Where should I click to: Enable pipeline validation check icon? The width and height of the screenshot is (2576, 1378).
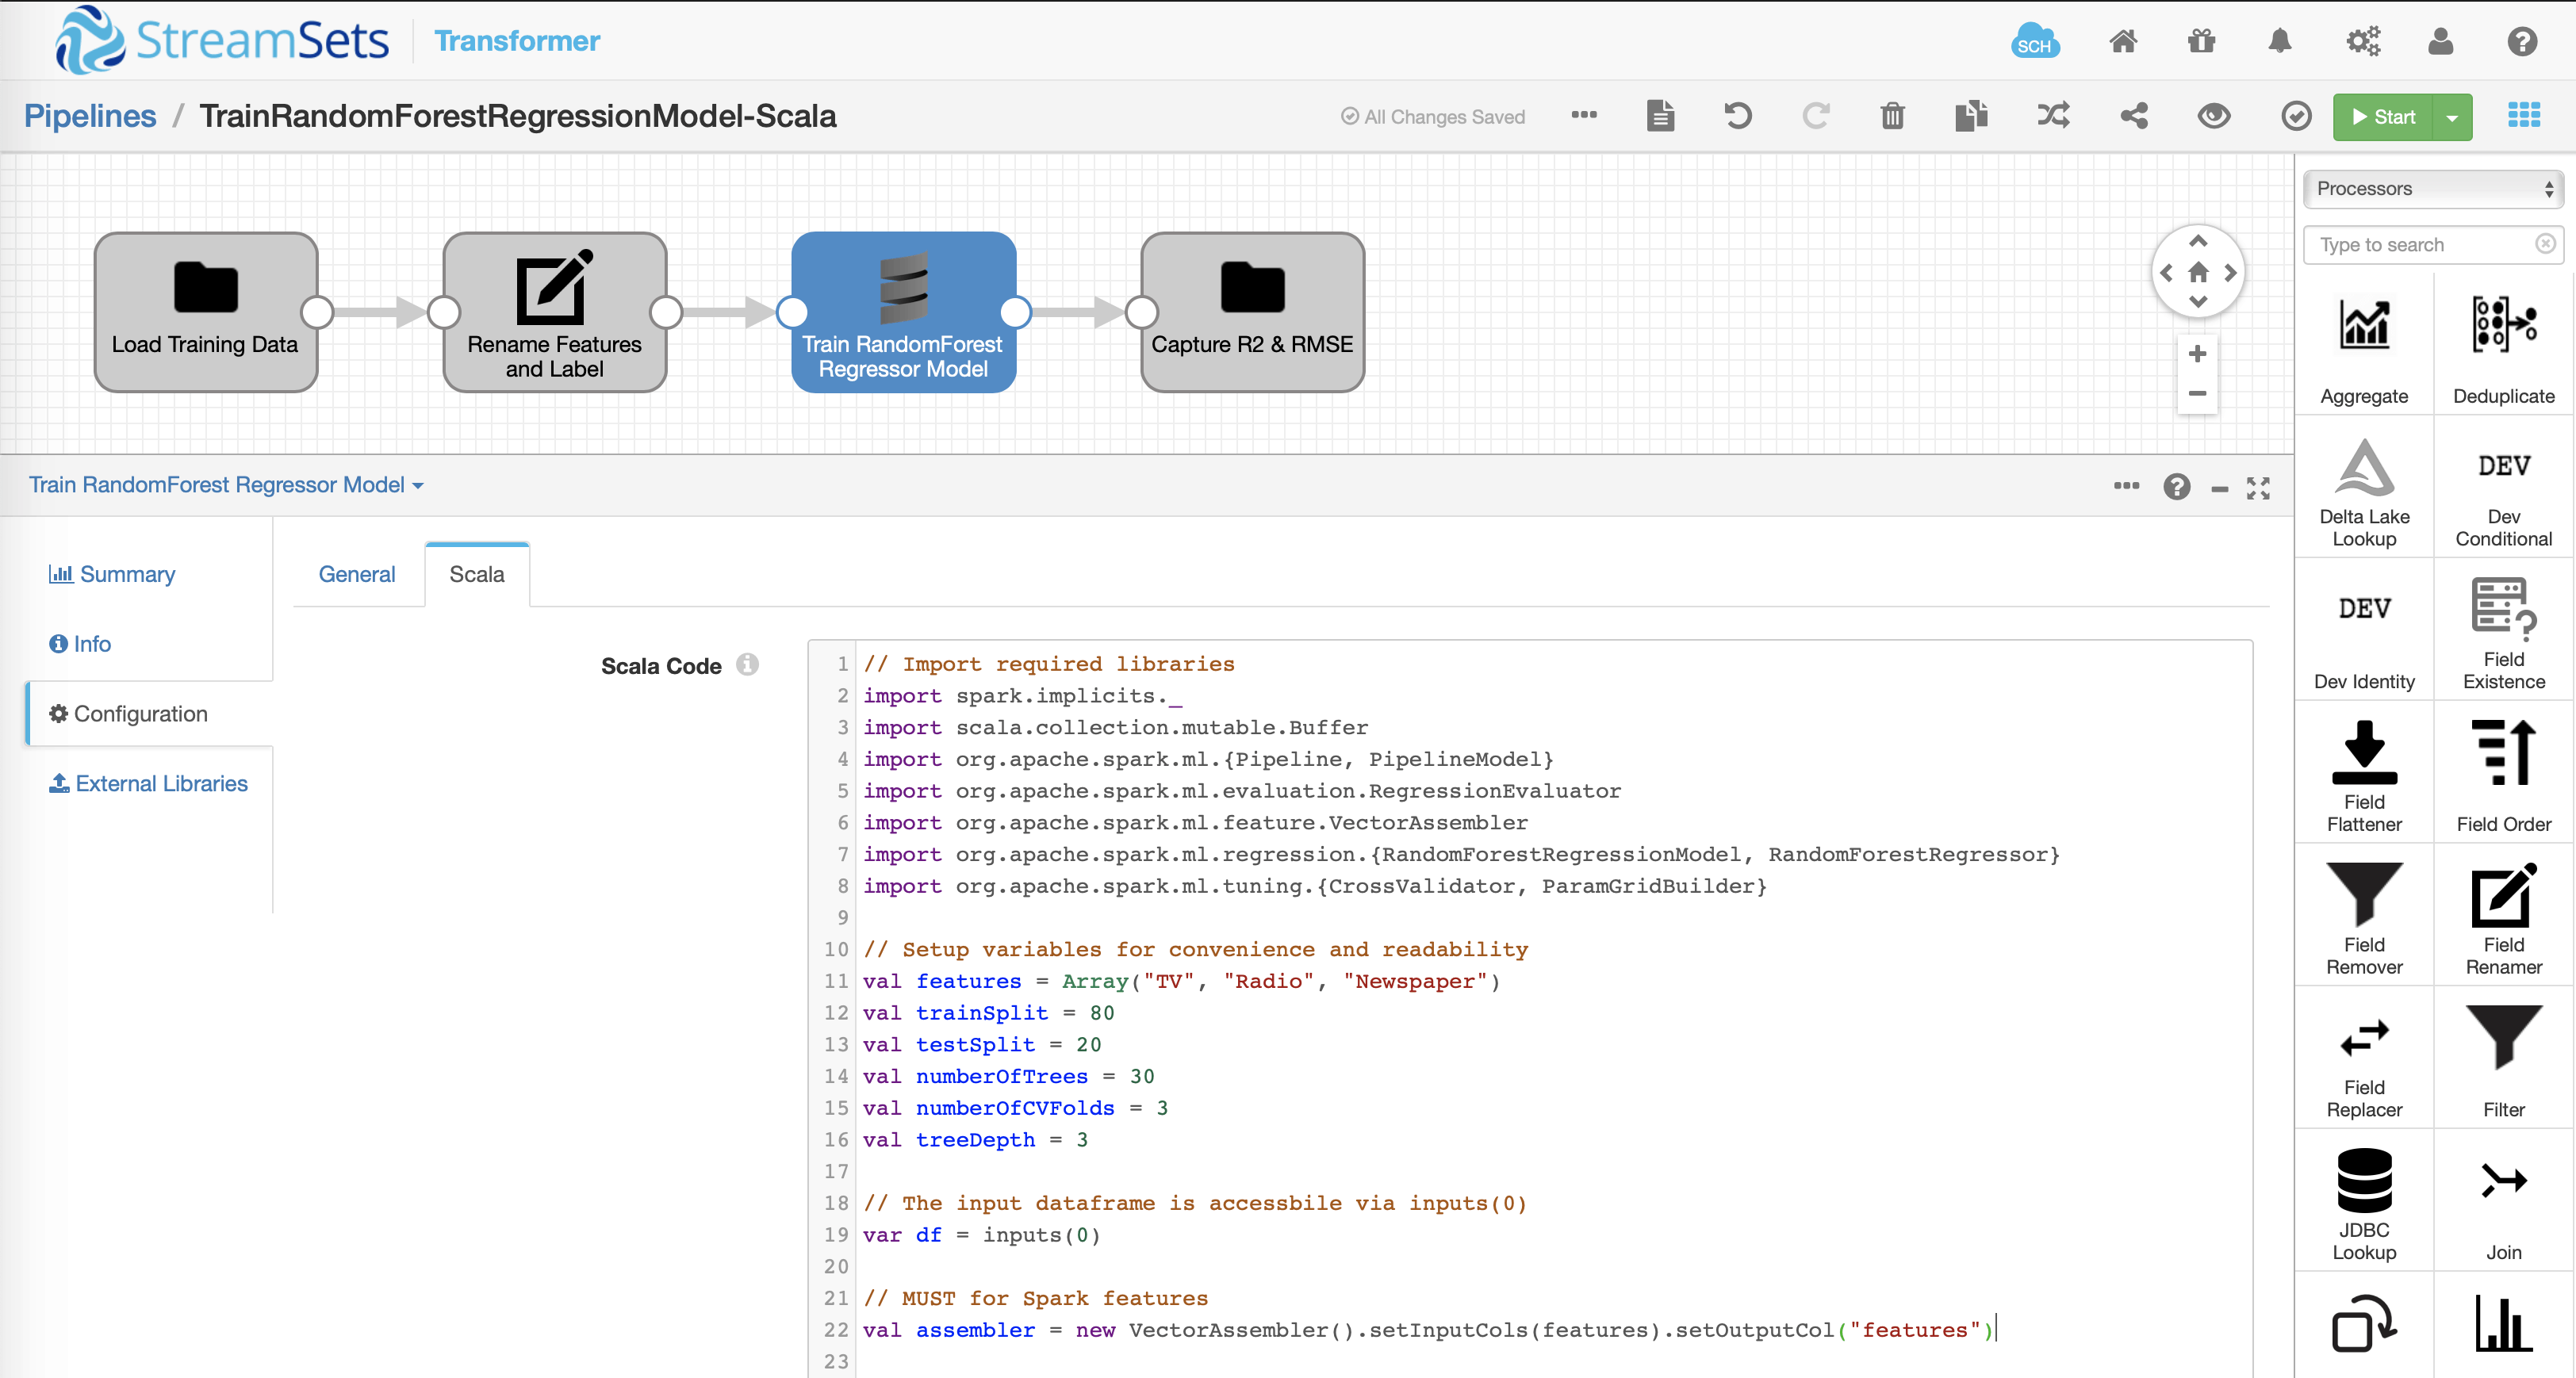pos(2297,117)
